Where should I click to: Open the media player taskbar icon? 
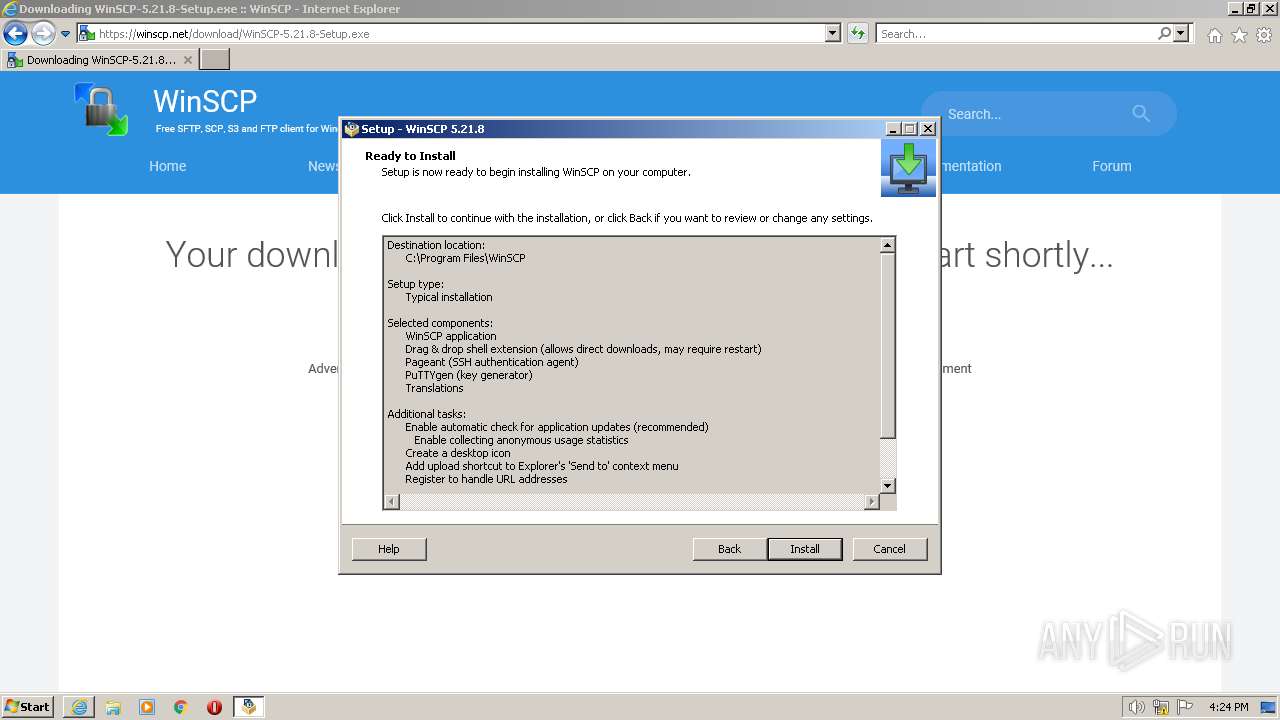coord(147,707)
